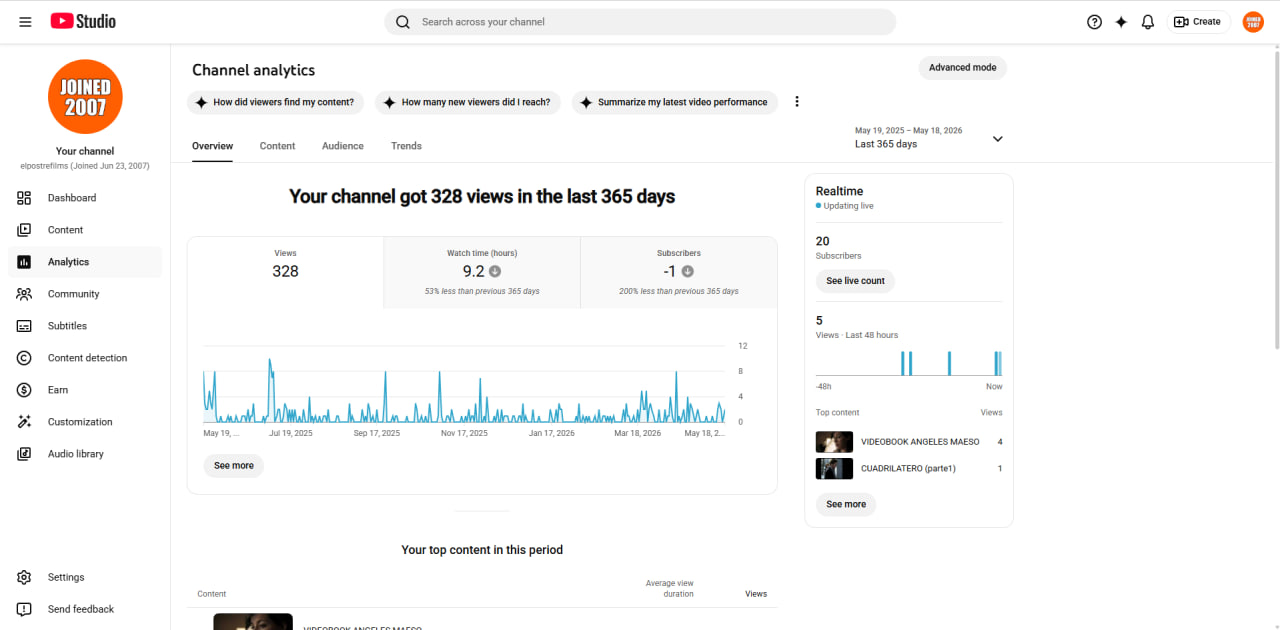
Task: Click the Watch time down arrow indicator
Action: pos(495,272)
